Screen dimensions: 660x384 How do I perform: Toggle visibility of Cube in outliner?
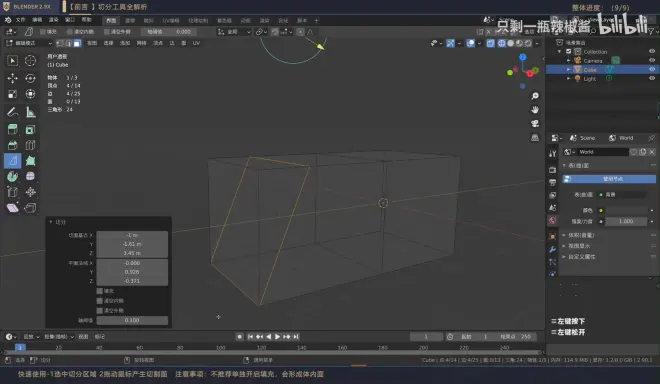point(652,69)
